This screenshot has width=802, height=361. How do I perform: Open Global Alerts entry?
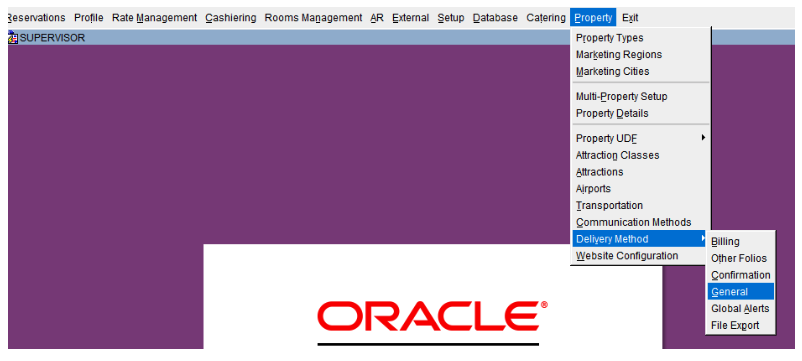point(740,308)
